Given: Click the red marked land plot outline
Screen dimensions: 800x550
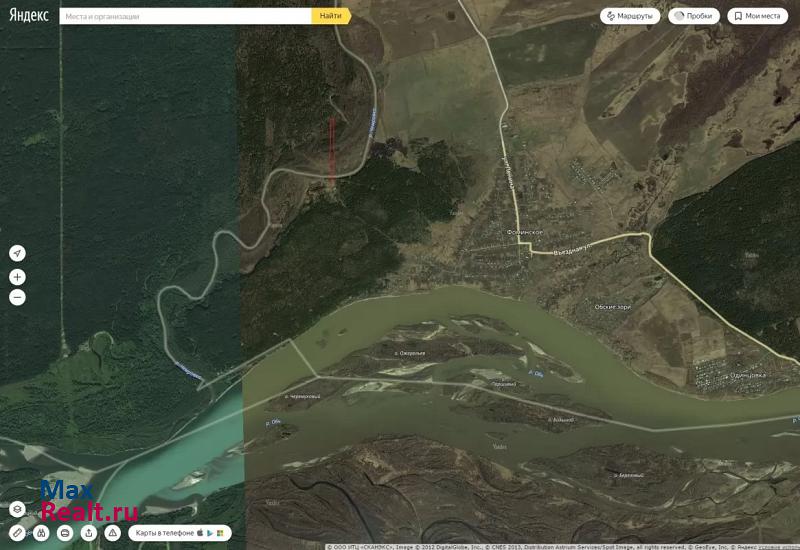Looking at the screenshot, I should (x=332, y=150).
